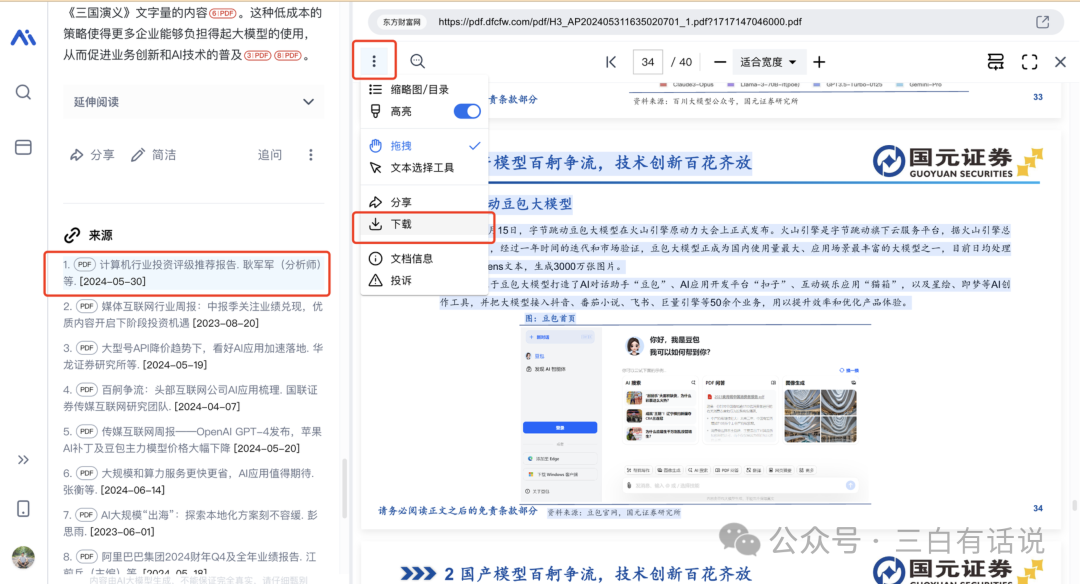Image resolution: width=1080 pixels, height=584 pixels.
Task: Click the 3 PDF citation badge
Action: pyautogui.click(x=258, y=55)
